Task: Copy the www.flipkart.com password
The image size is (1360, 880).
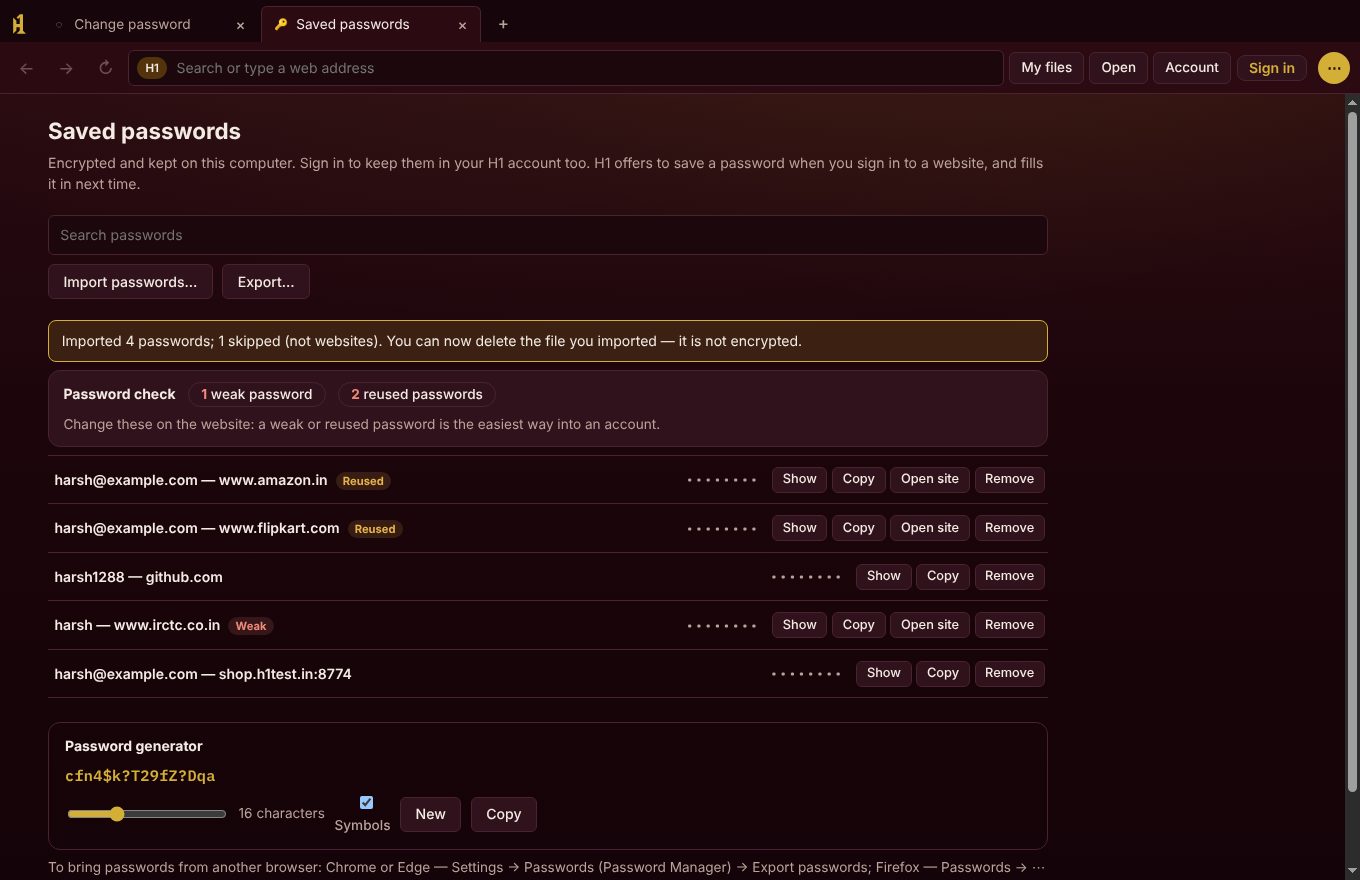Action: pyautogui.click(x=858, y=528)
